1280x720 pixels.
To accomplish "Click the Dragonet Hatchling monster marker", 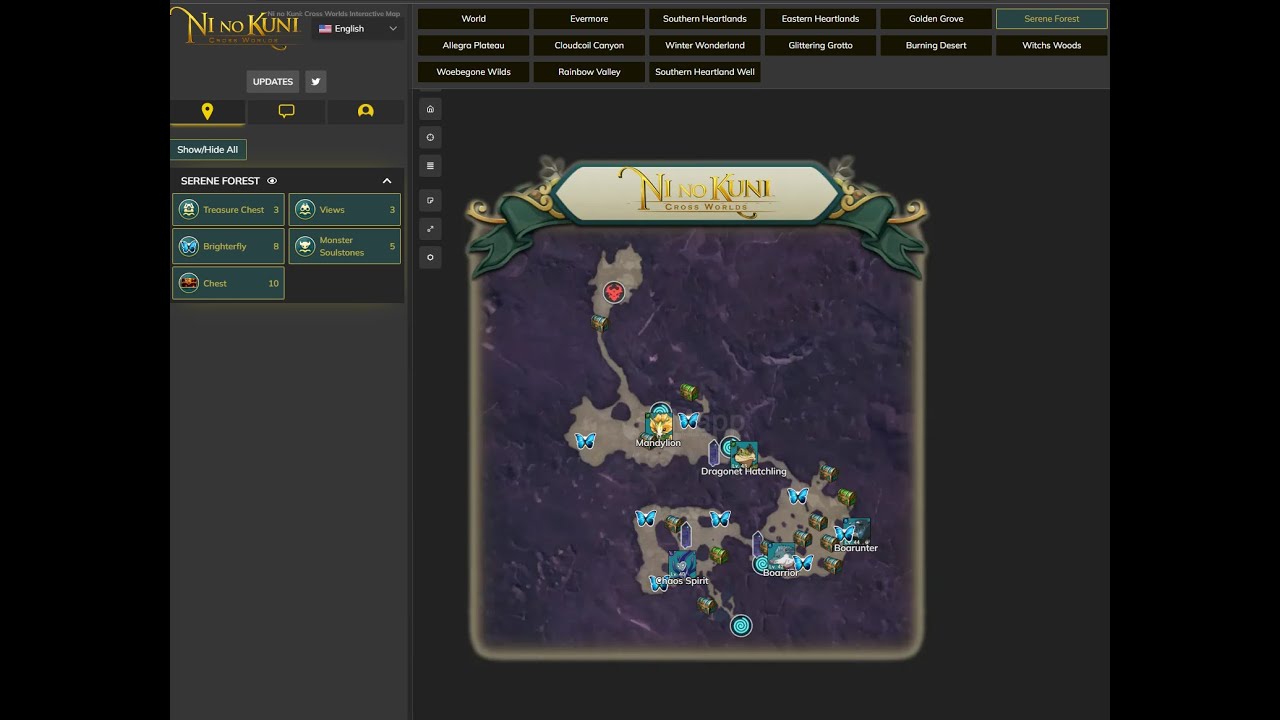I will point(744,454).
